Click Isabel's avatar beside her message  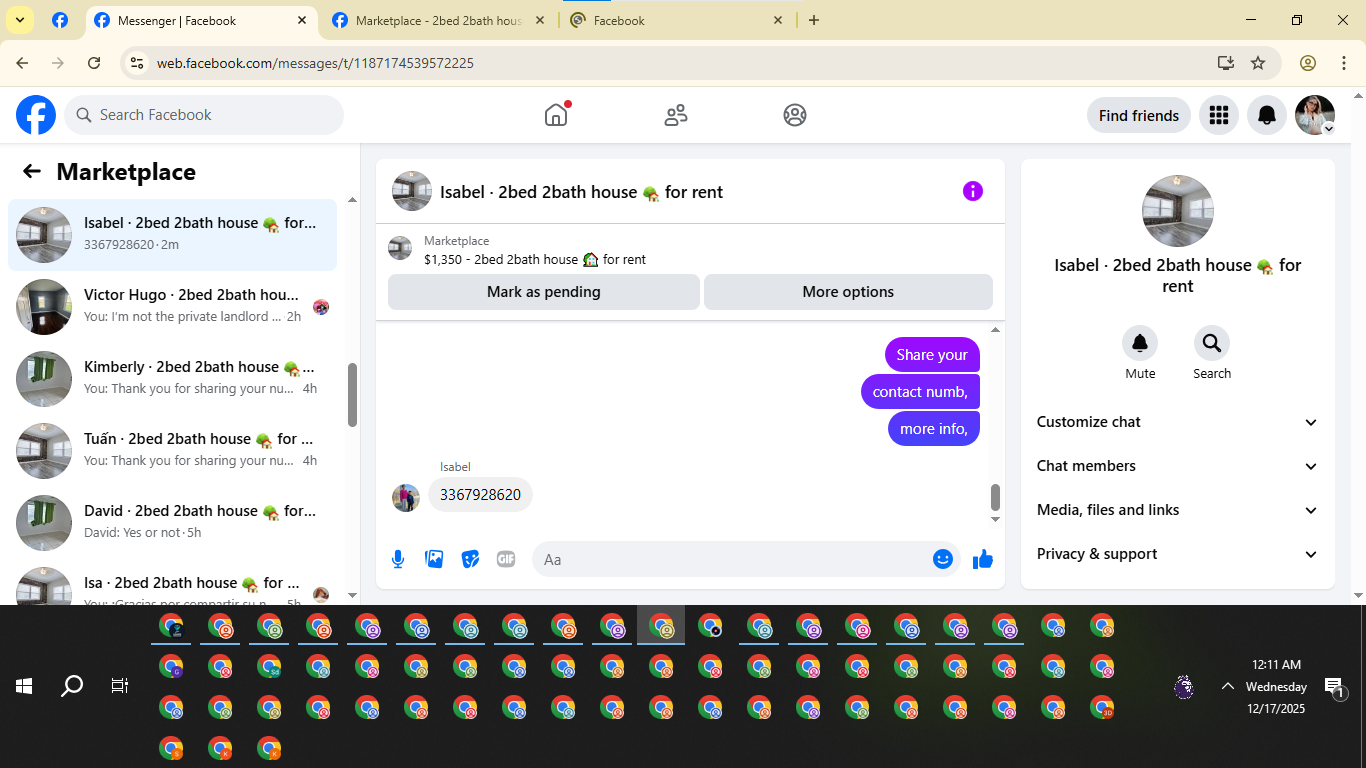[406, 498]
